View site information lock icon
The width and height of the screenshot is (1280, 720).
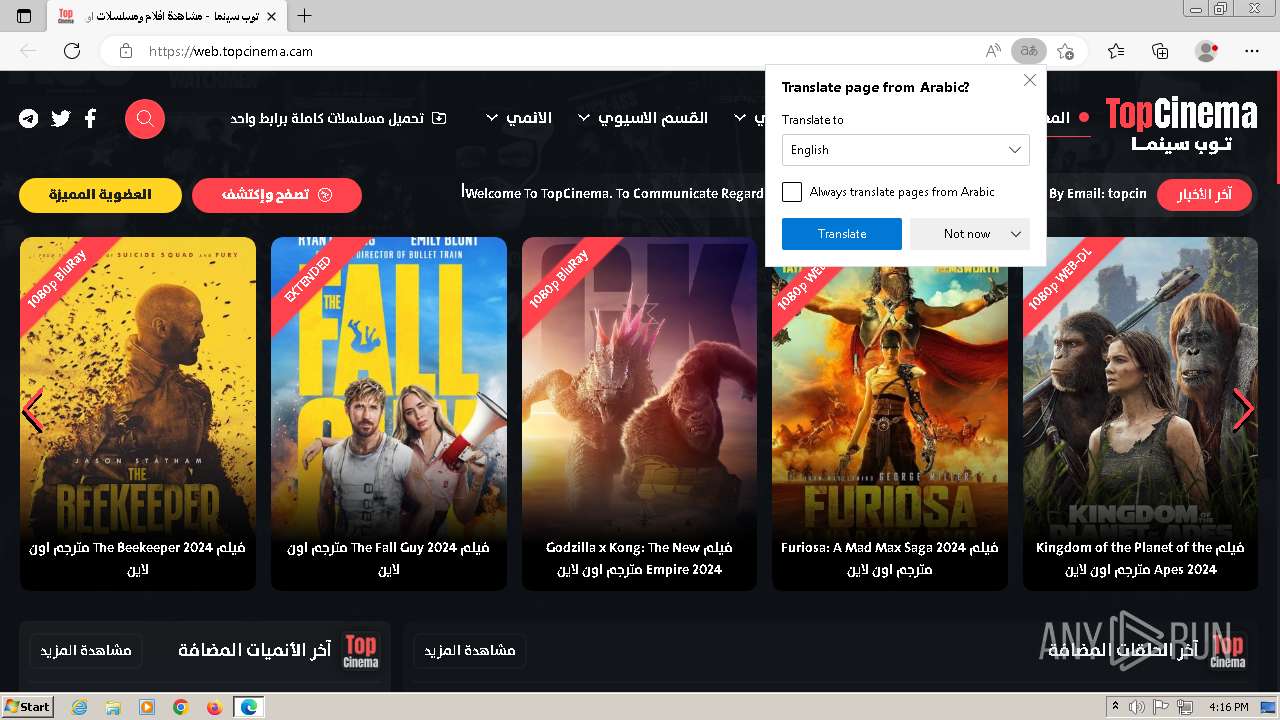(x=125, y=51)
